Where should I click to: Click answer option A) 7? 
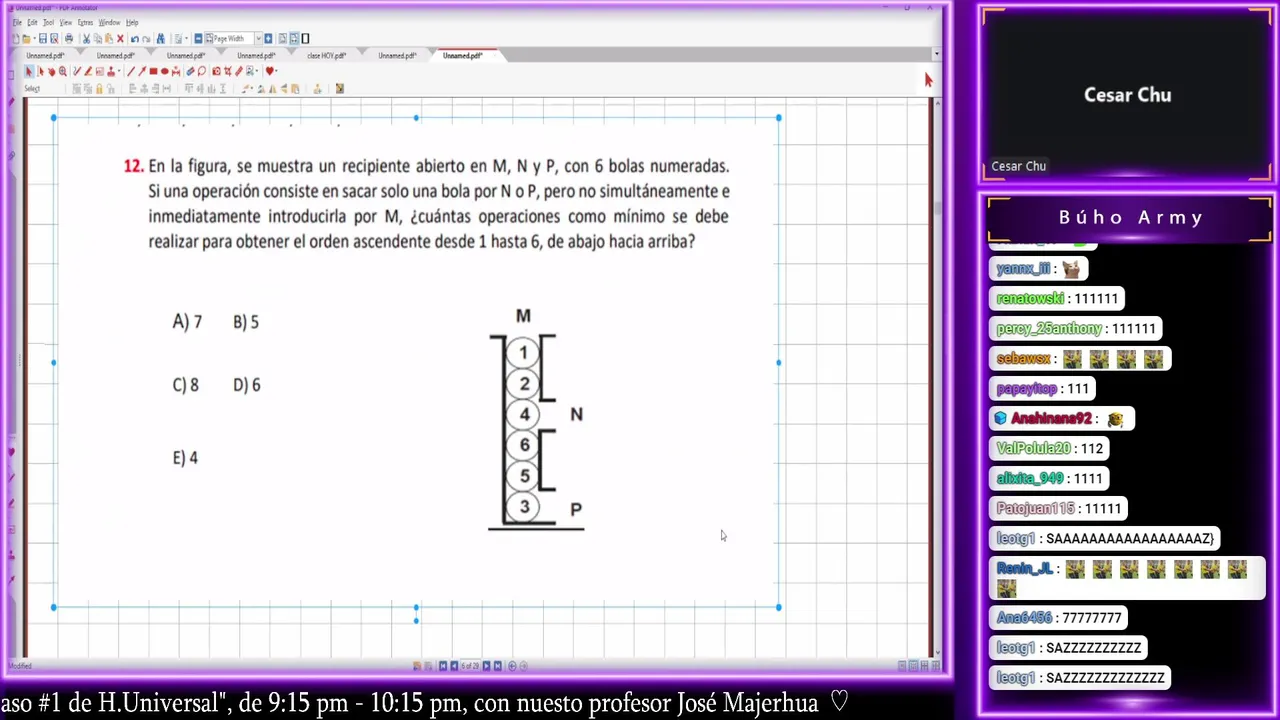pyautogui.click(x=187, y=322)
